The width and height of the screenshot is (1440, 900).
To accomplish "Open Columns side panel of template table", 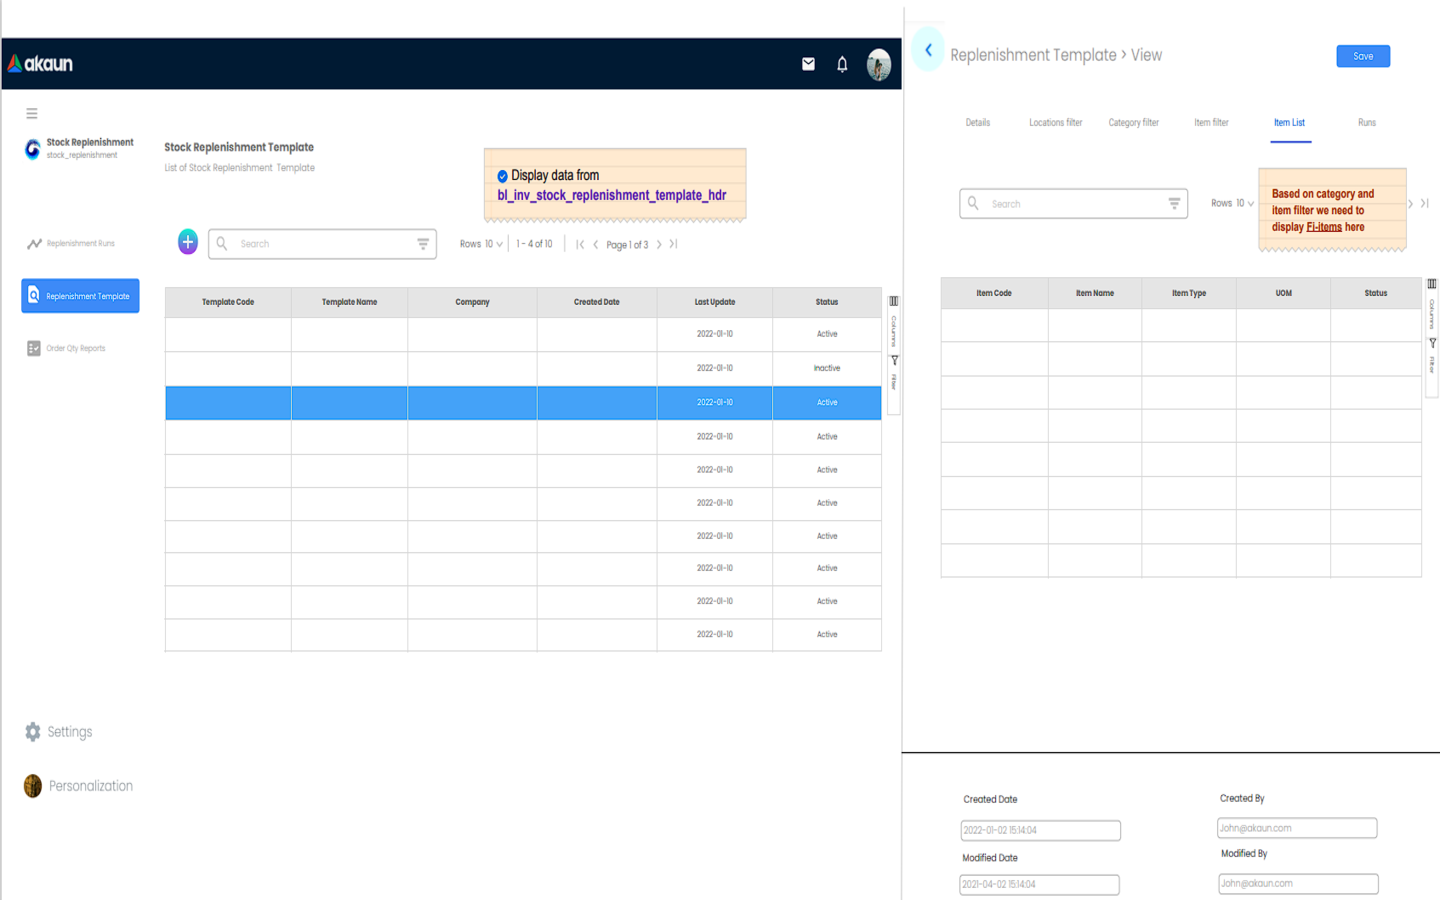I will [x=894, y=318].
